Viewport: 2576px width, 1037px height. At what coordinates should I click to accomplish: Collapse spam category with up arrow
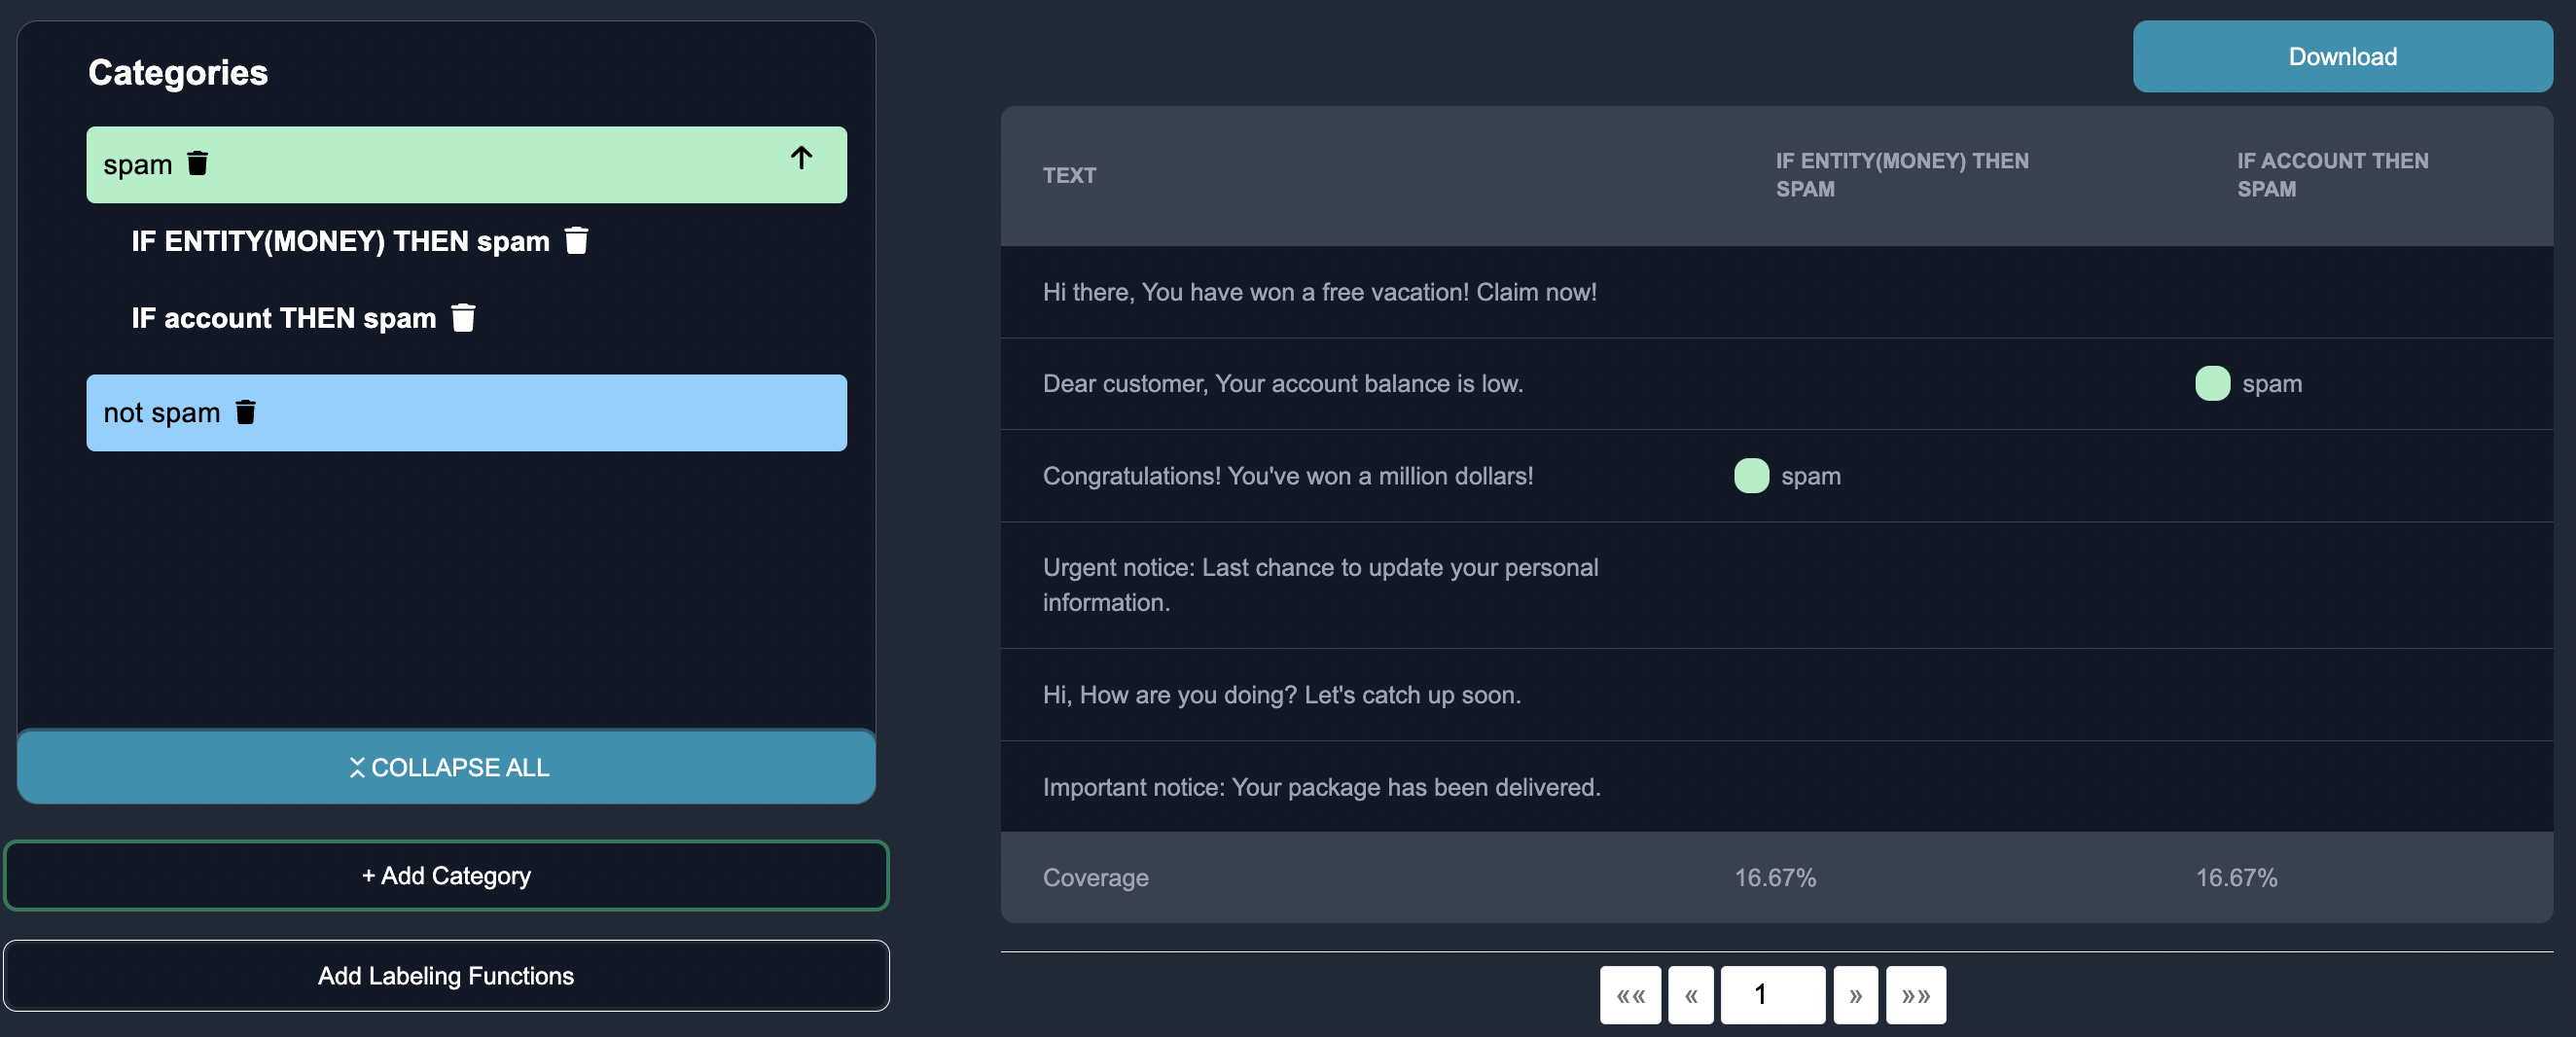click(x=801, y=158)
